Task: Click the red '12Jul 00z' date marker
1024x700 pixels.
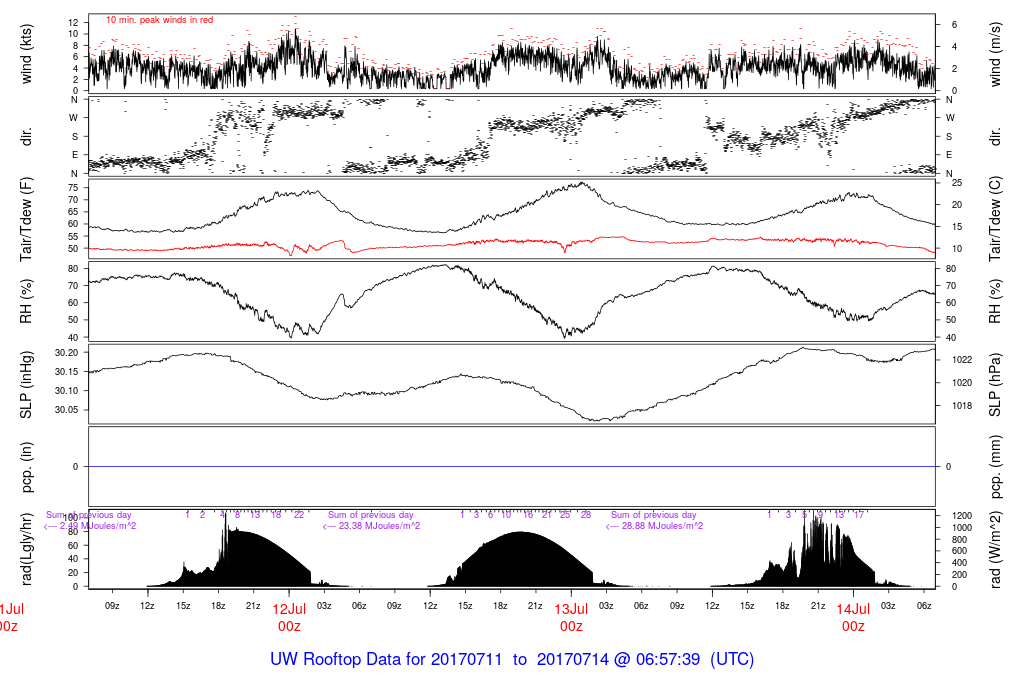Action: (x=289, y=617)
